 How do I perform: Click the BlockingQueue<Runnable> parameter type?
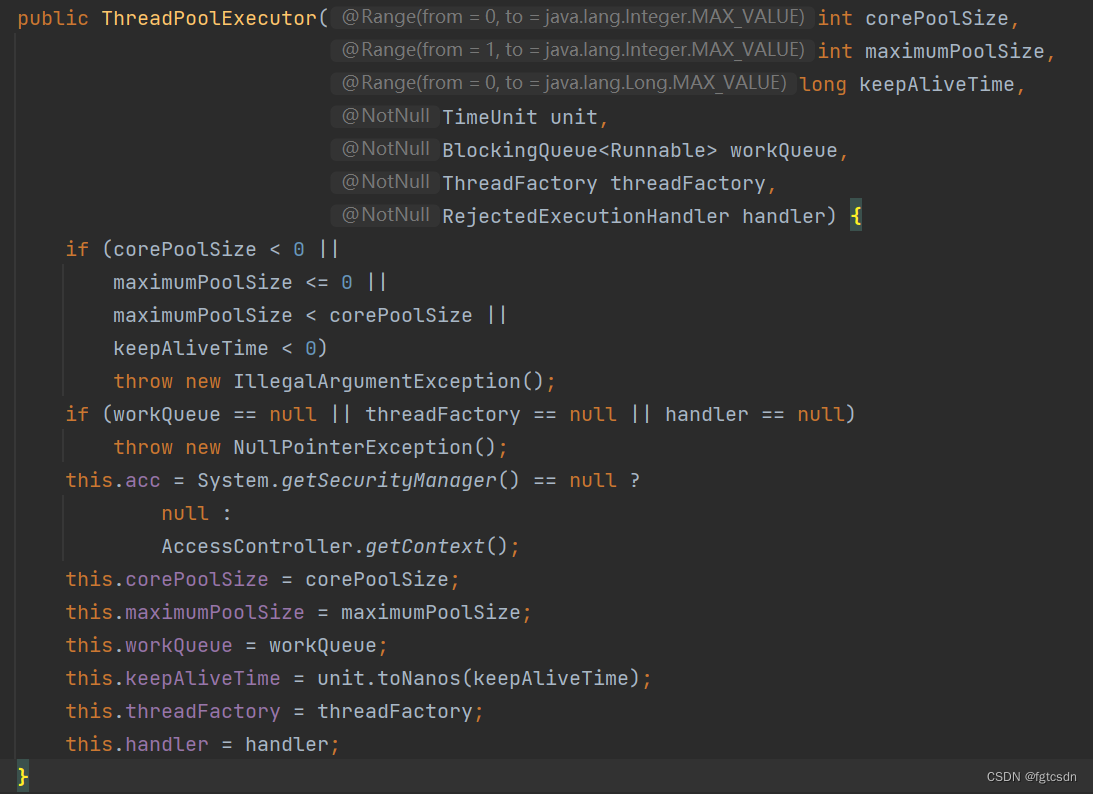tap(580, 151)
